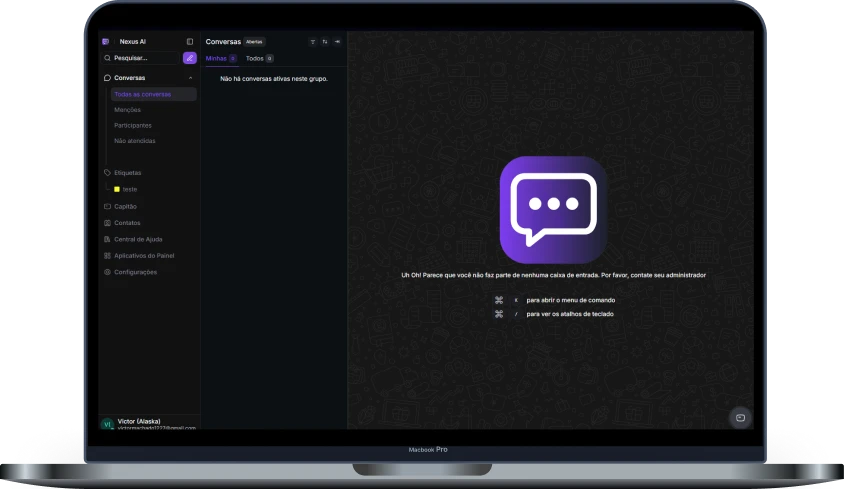Expand the Etiquetas section

127,172
